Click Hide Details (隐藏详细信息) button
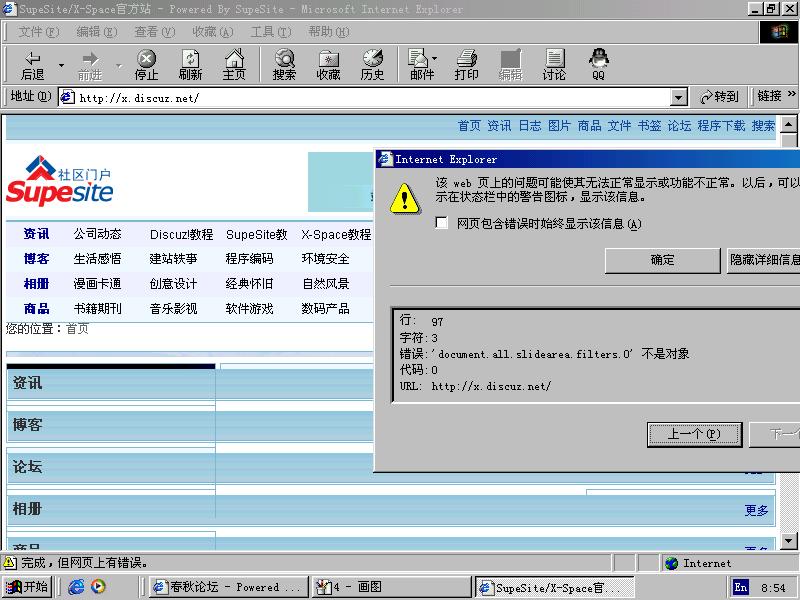Image resolution: width=800 pixels, height=600 pixels. click(x=763, y=260)
